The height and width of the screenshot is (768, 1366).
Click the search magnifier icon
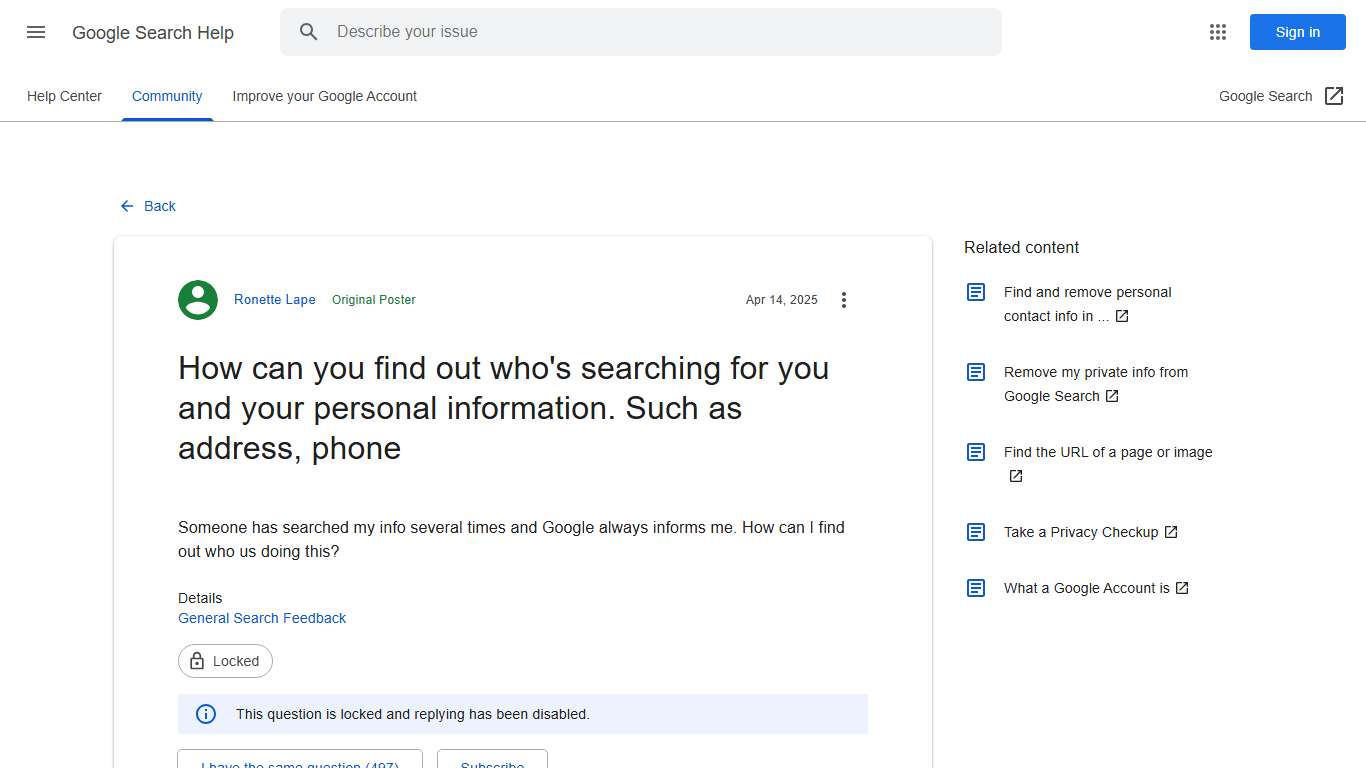click(x=309, y=31)
